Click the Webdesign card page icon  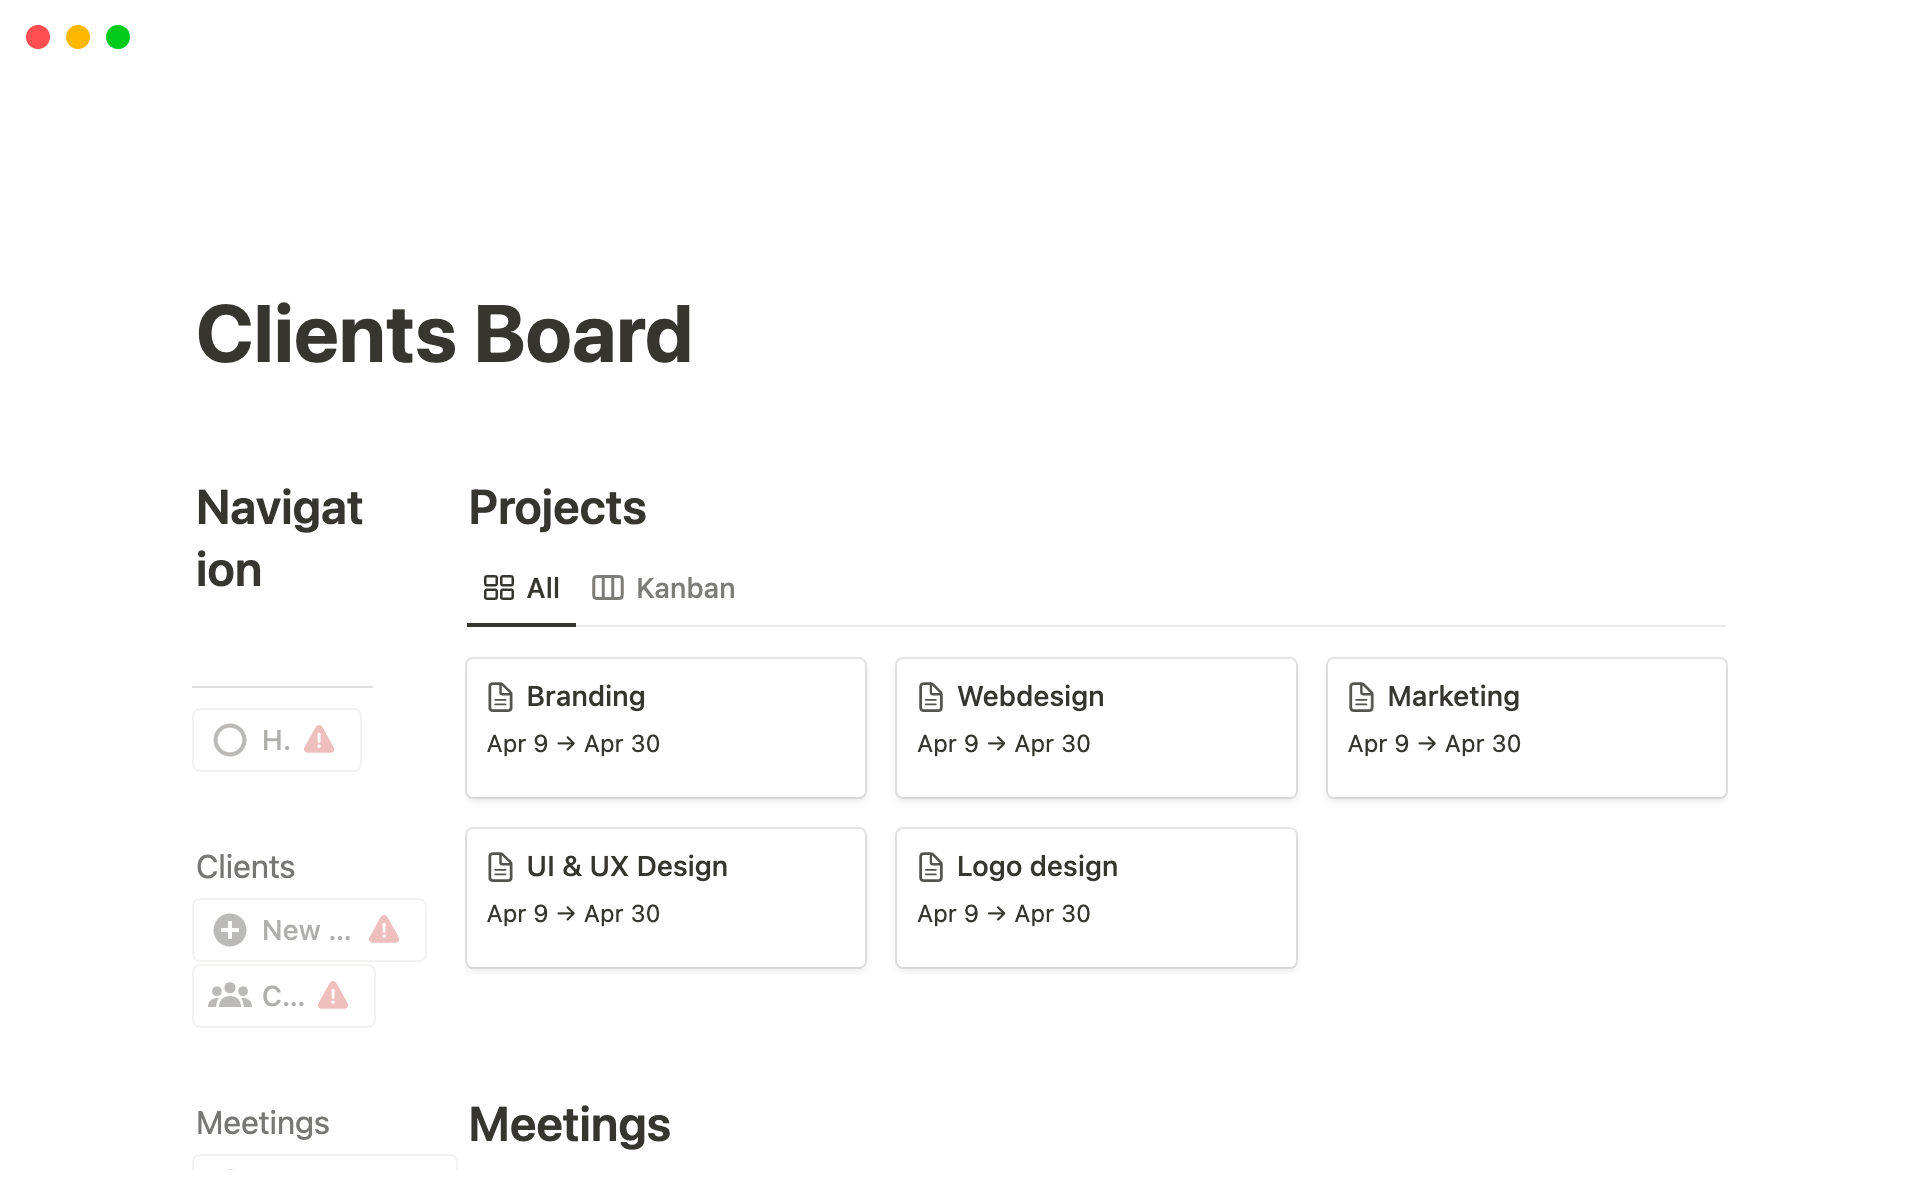point(930,697)
